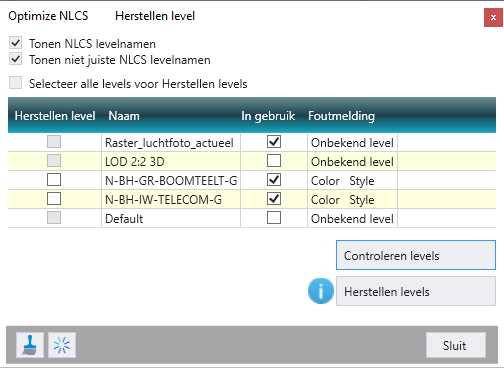
Task: Check Selecteer alle levels voor Herstellen levels
Action: 16,83
